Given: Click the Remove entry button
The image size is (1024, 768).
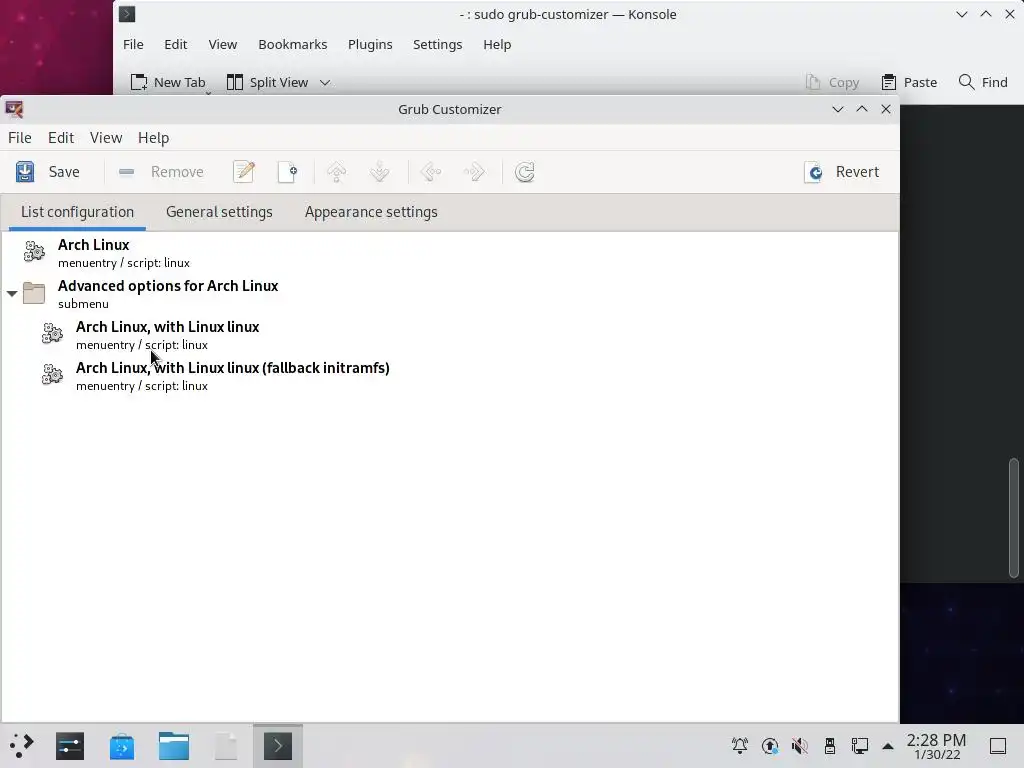Looking at the screenshot, I should [x=161, y=172].
